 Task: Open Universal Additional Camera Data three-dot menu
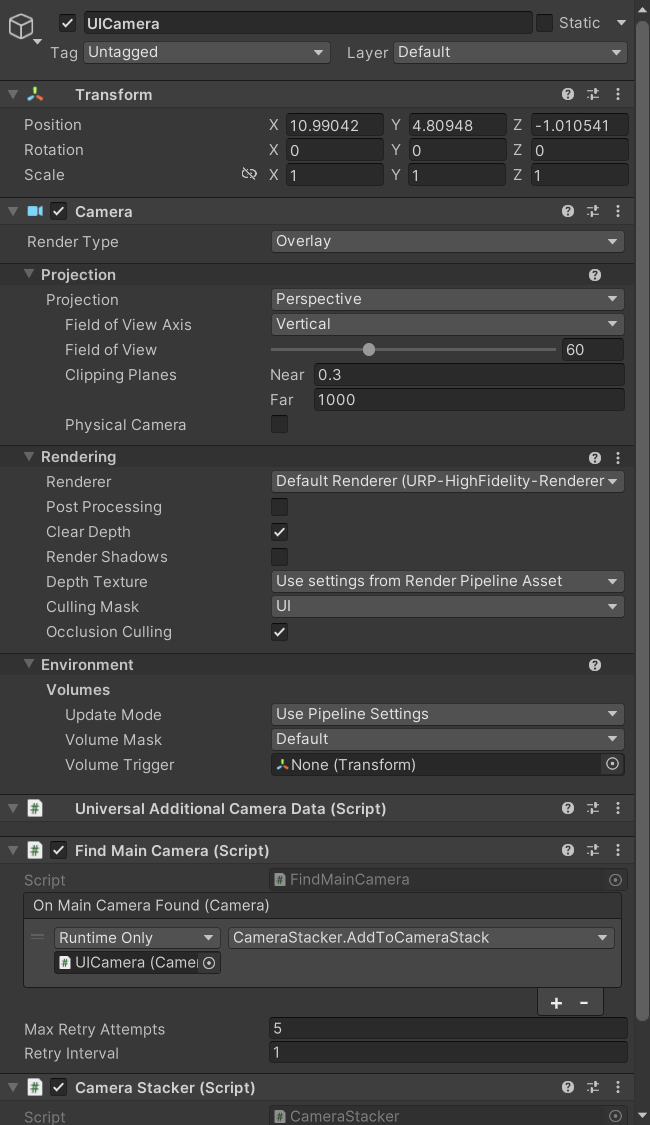click(618, 808)
